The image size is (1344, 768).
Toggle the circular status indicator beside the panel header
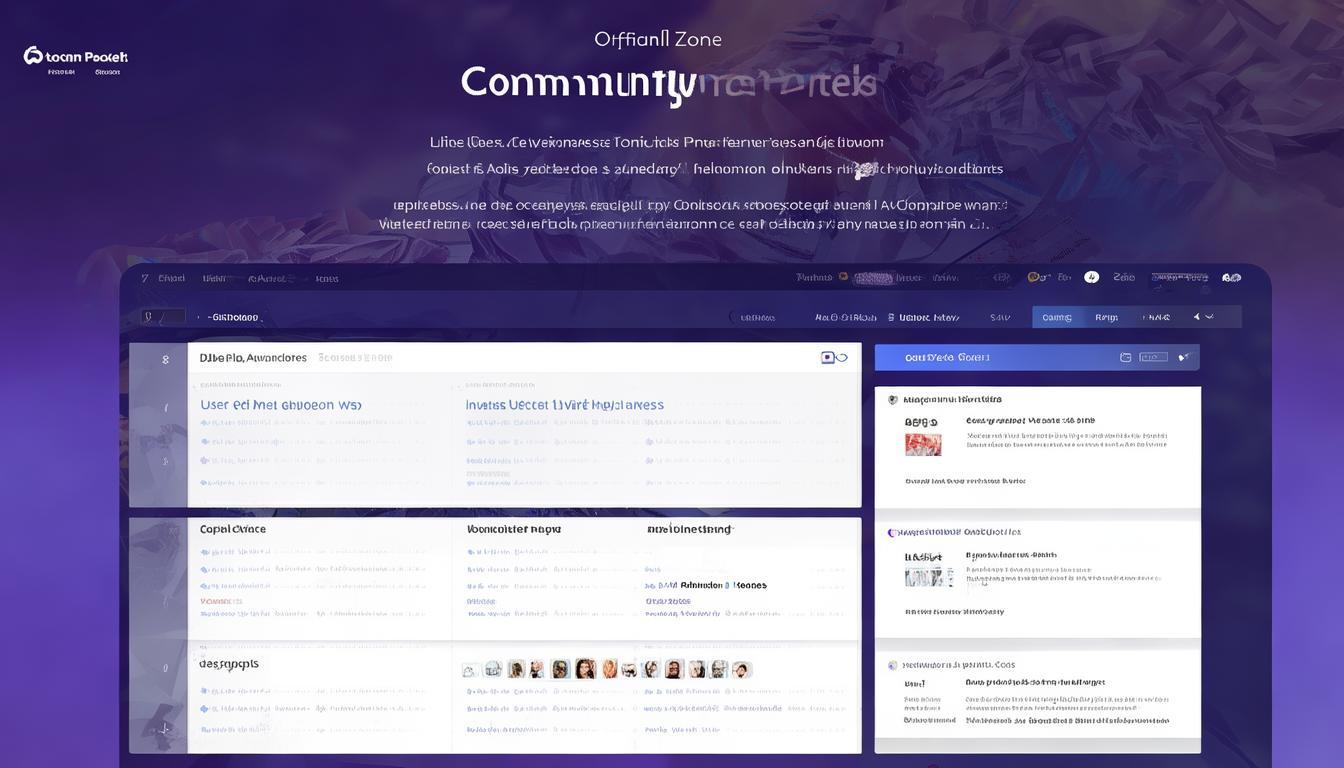tap(841, 355)
